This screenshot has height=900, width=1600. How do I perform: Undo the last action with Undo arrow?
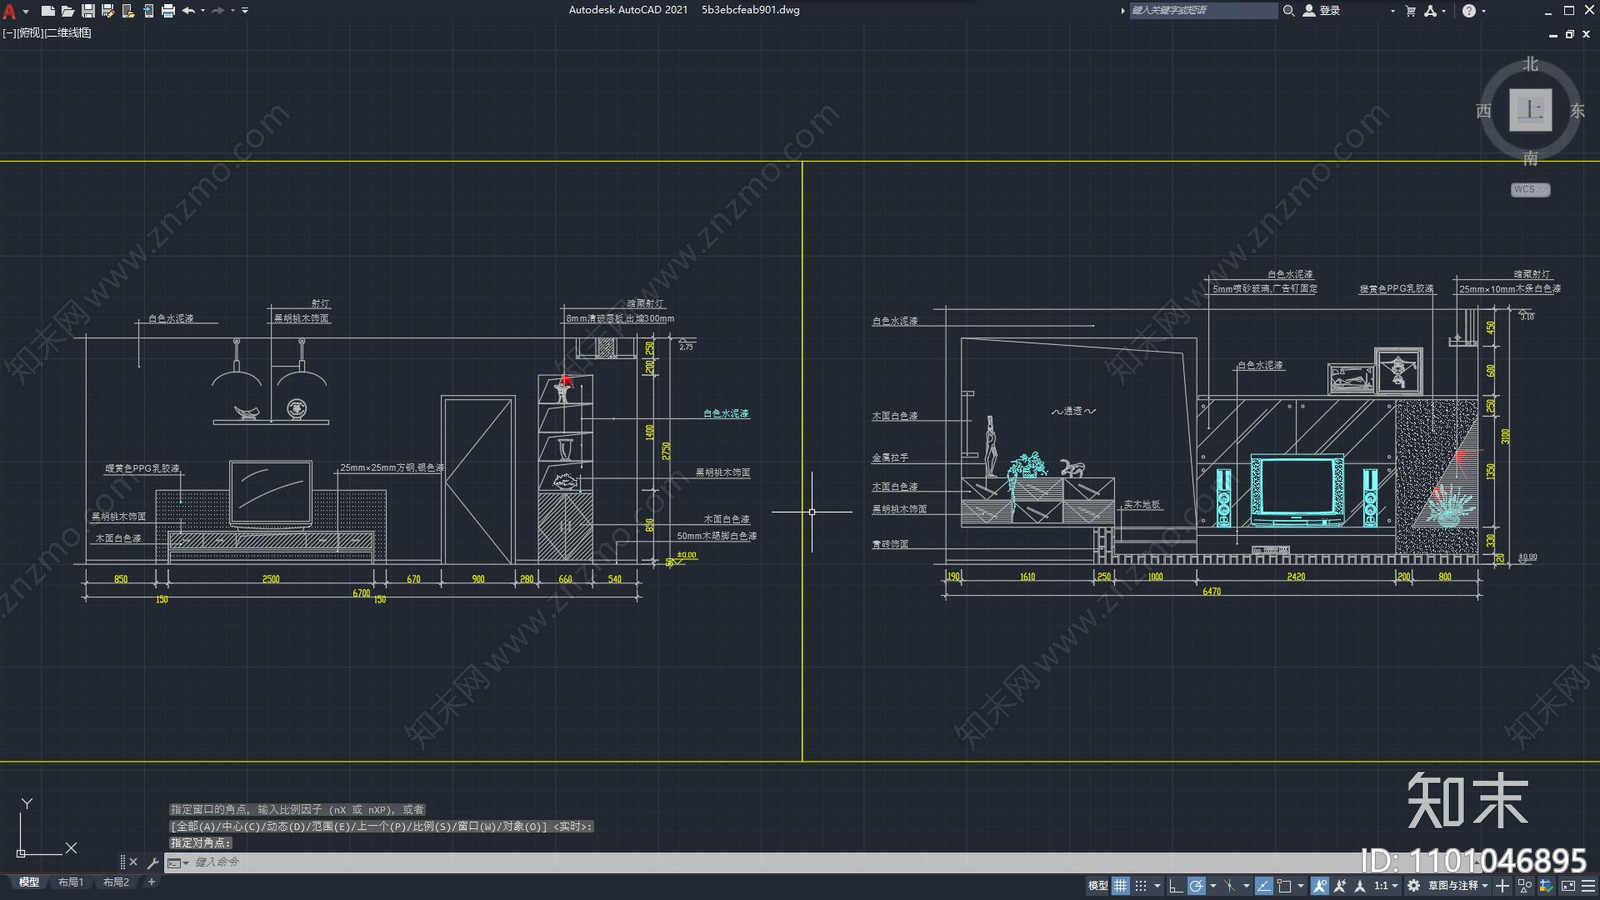(x=188, y=11)
